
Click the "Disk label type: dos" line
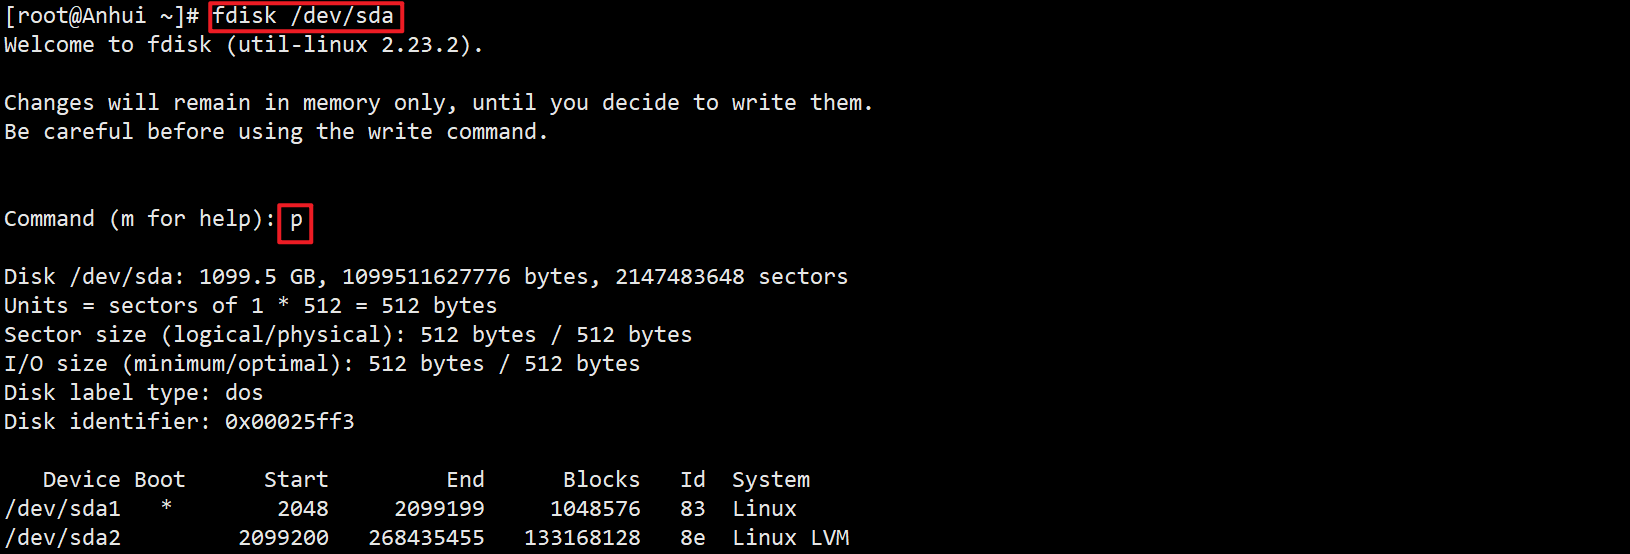tap(133, 393)
